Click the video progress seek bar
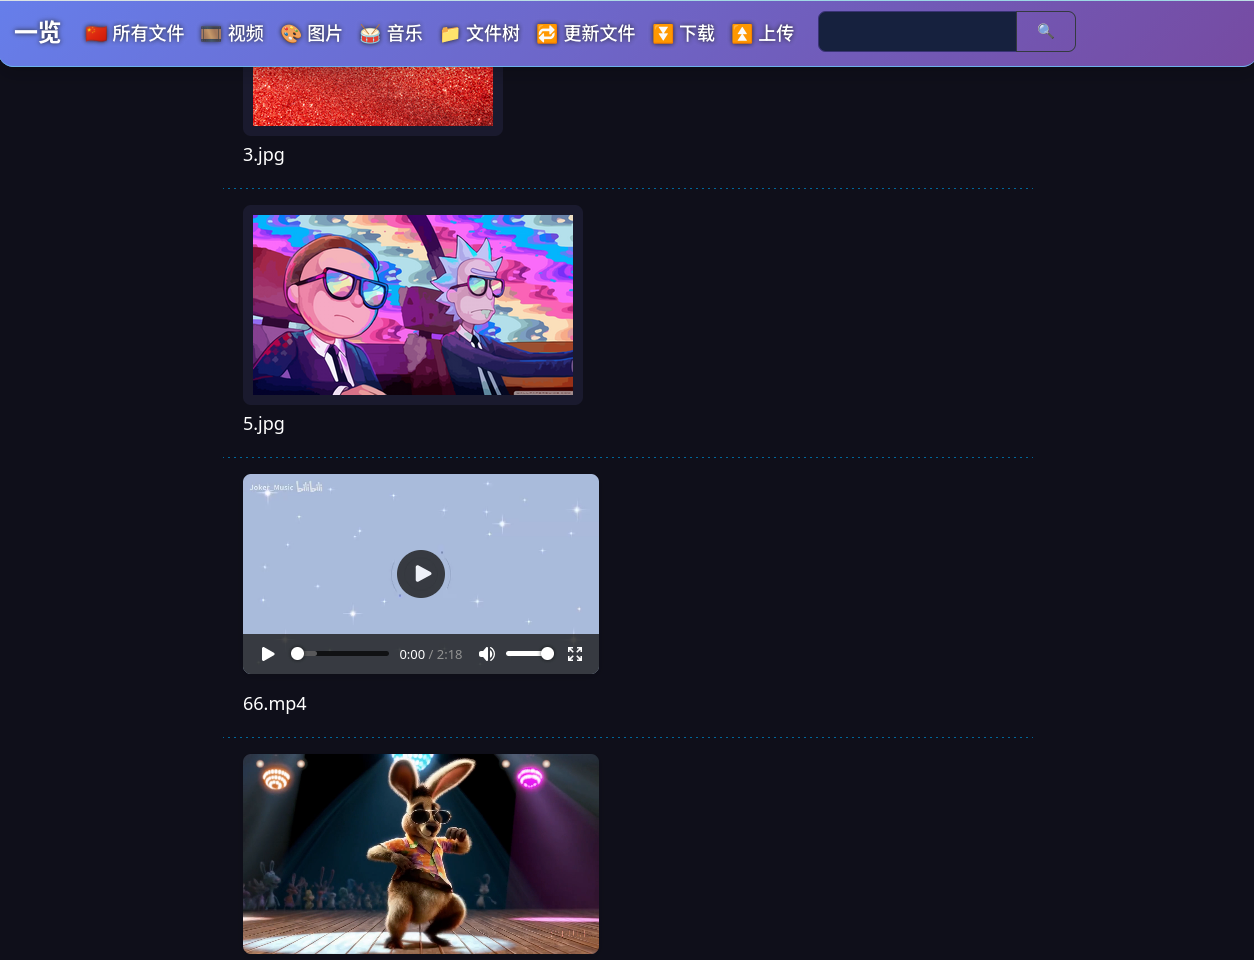 tap(340, 654)
